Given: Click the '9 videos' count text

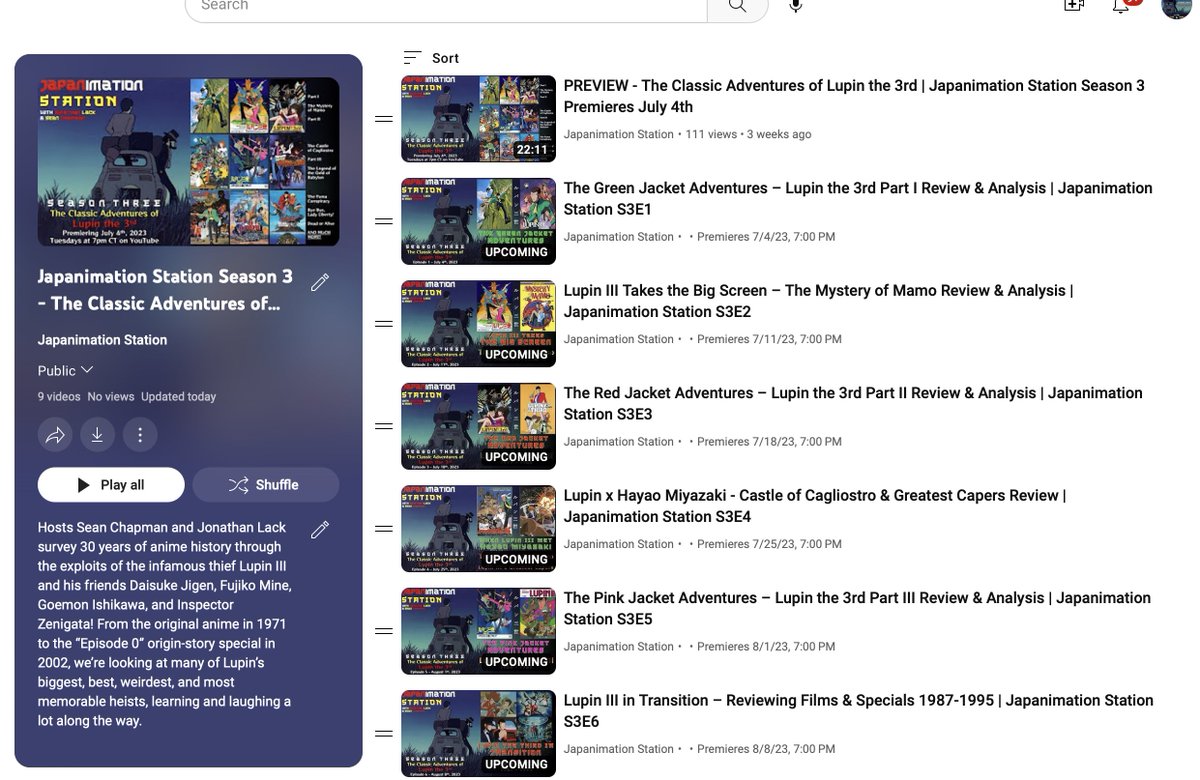Looking at the screenshot, I should coord(59,397).
